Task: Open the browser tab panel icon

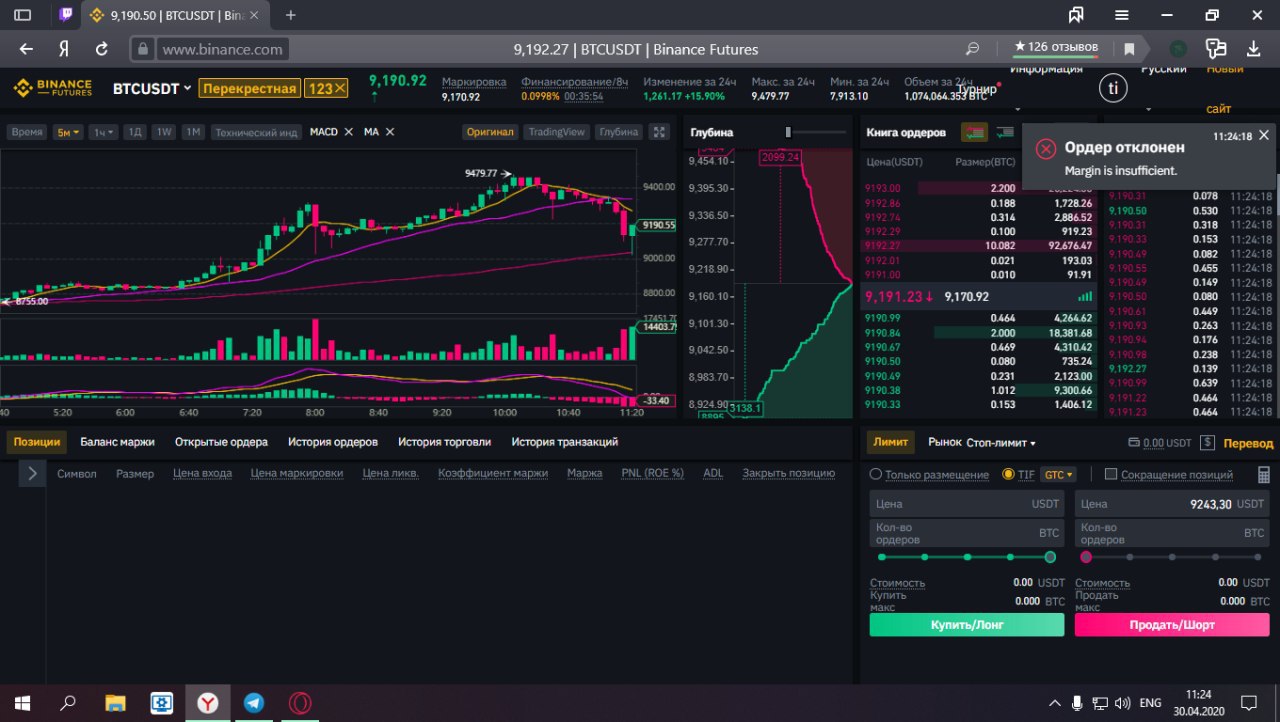Action: pyautogui.click(x=22, y=15)
